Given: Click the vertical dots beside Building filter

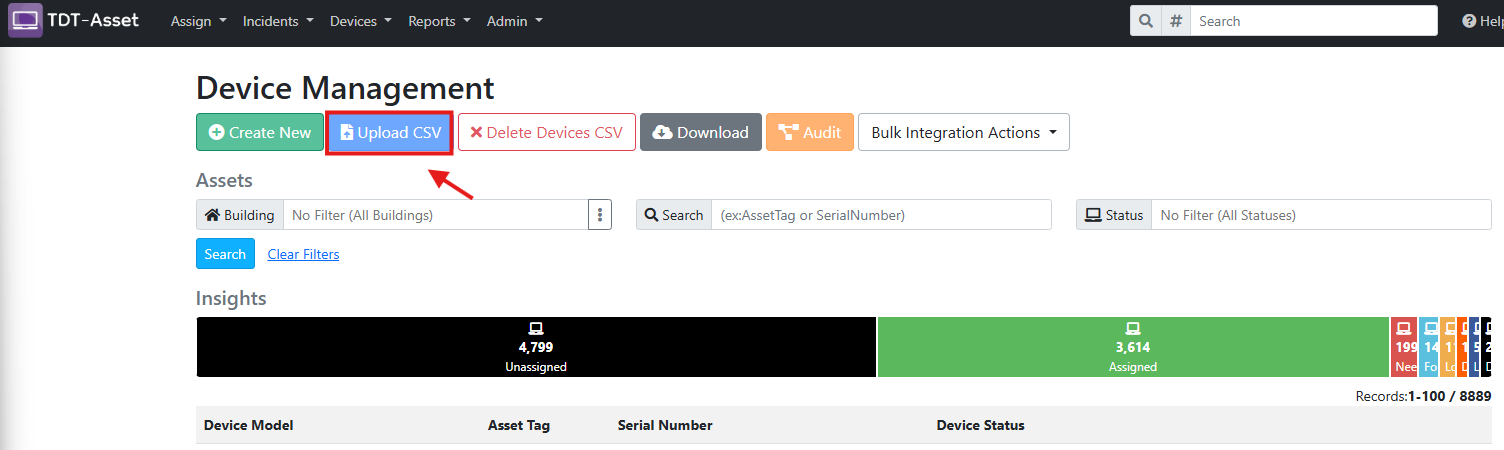Looking at the screenshot, I should coord(600,215).
